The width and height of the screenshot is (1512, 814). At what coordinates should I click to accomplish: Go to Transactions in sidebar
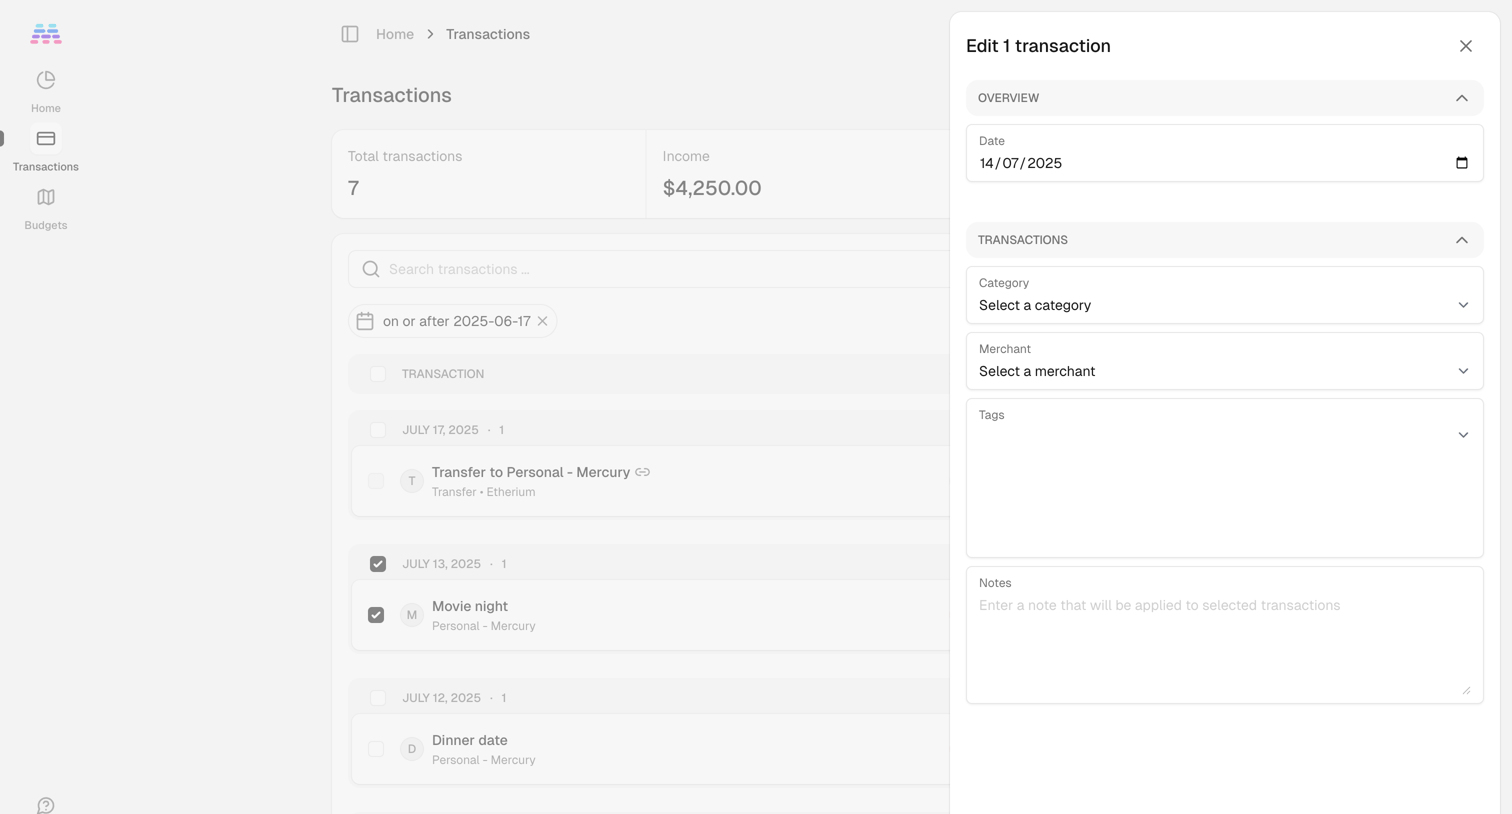click(46, 149)
